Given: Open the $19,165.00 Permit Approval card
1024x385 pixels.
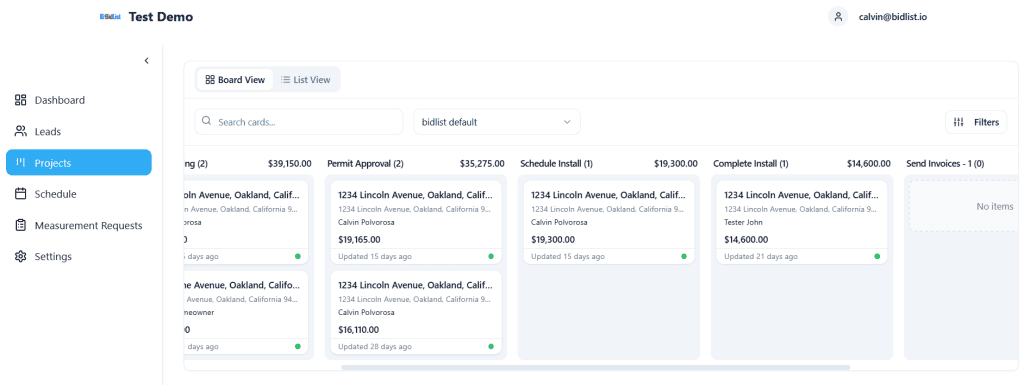Looking at the screenshot, I should (416, 222).
